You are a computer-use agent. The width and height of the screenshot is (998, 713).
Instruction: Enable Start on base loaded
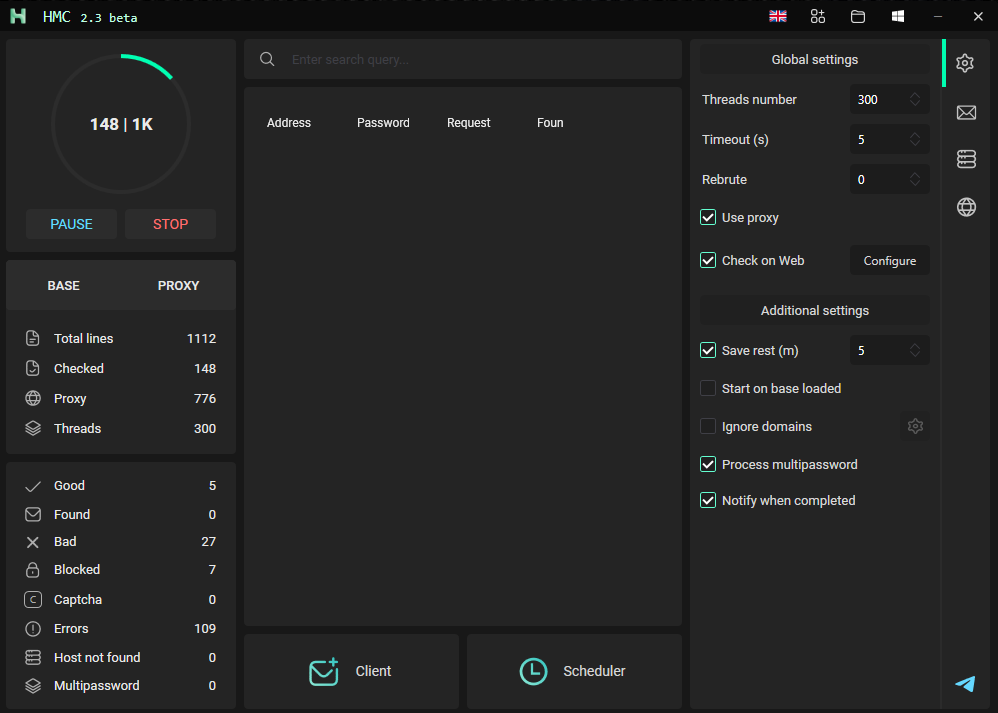[x=708, y=388]
